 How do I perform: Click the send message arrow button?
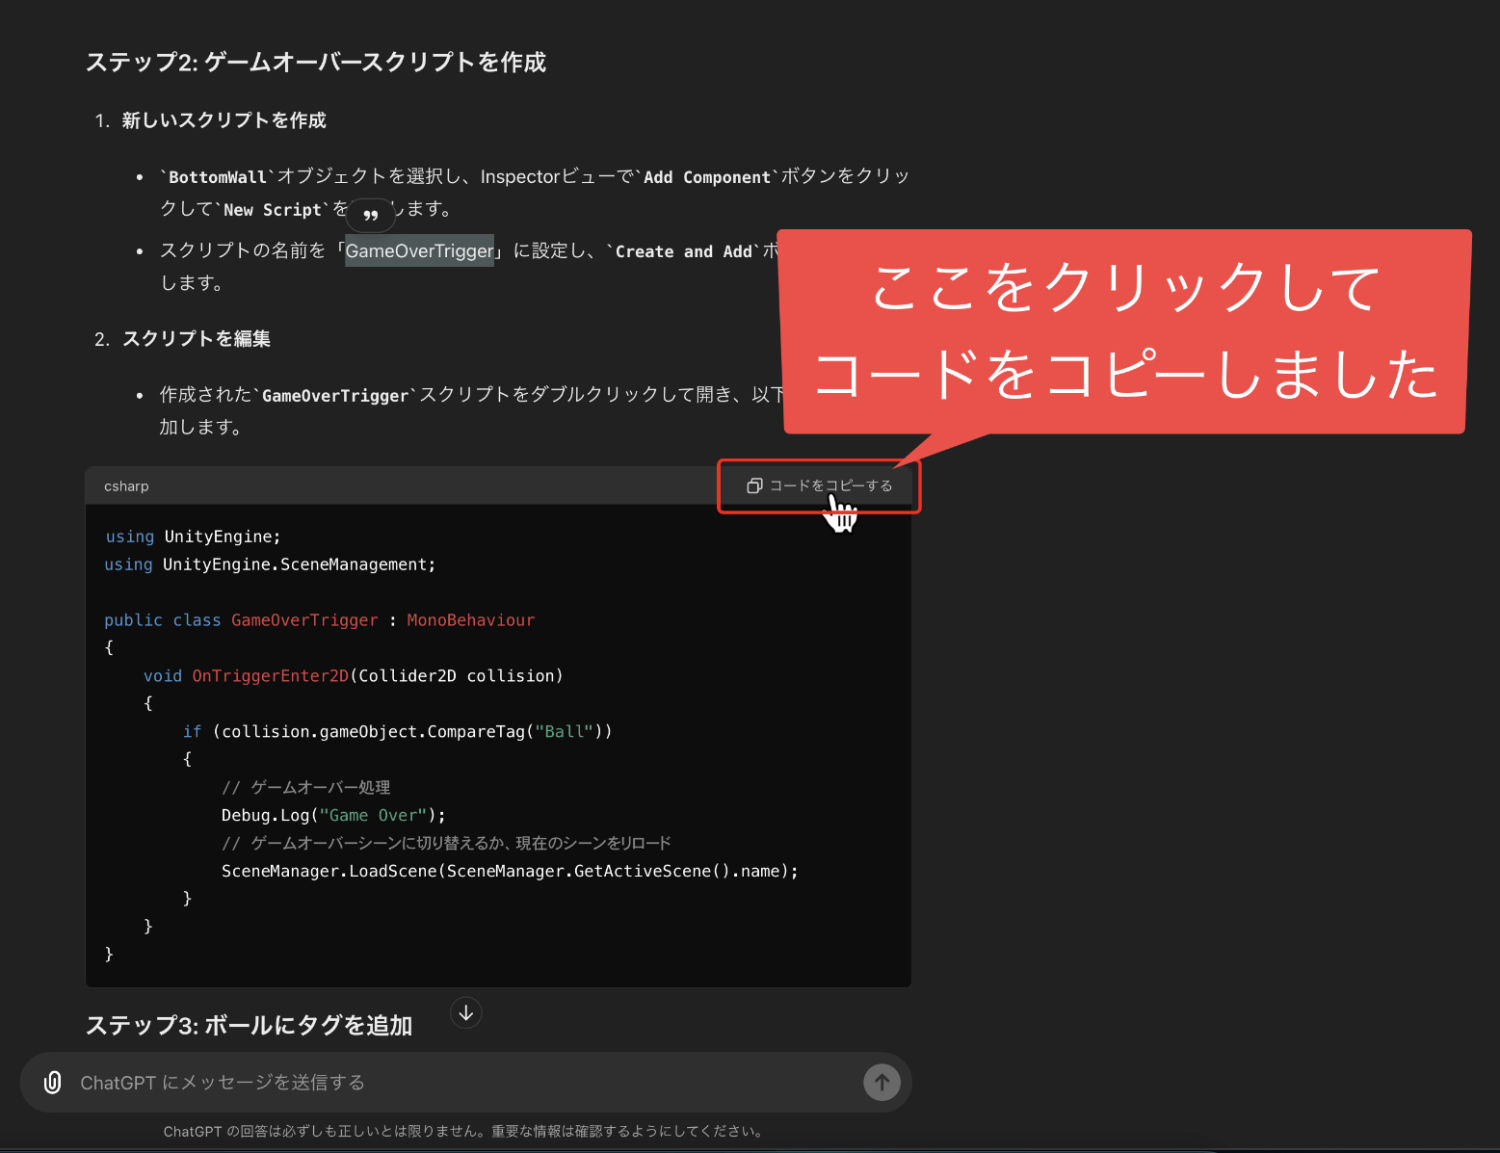point(881,1082)
